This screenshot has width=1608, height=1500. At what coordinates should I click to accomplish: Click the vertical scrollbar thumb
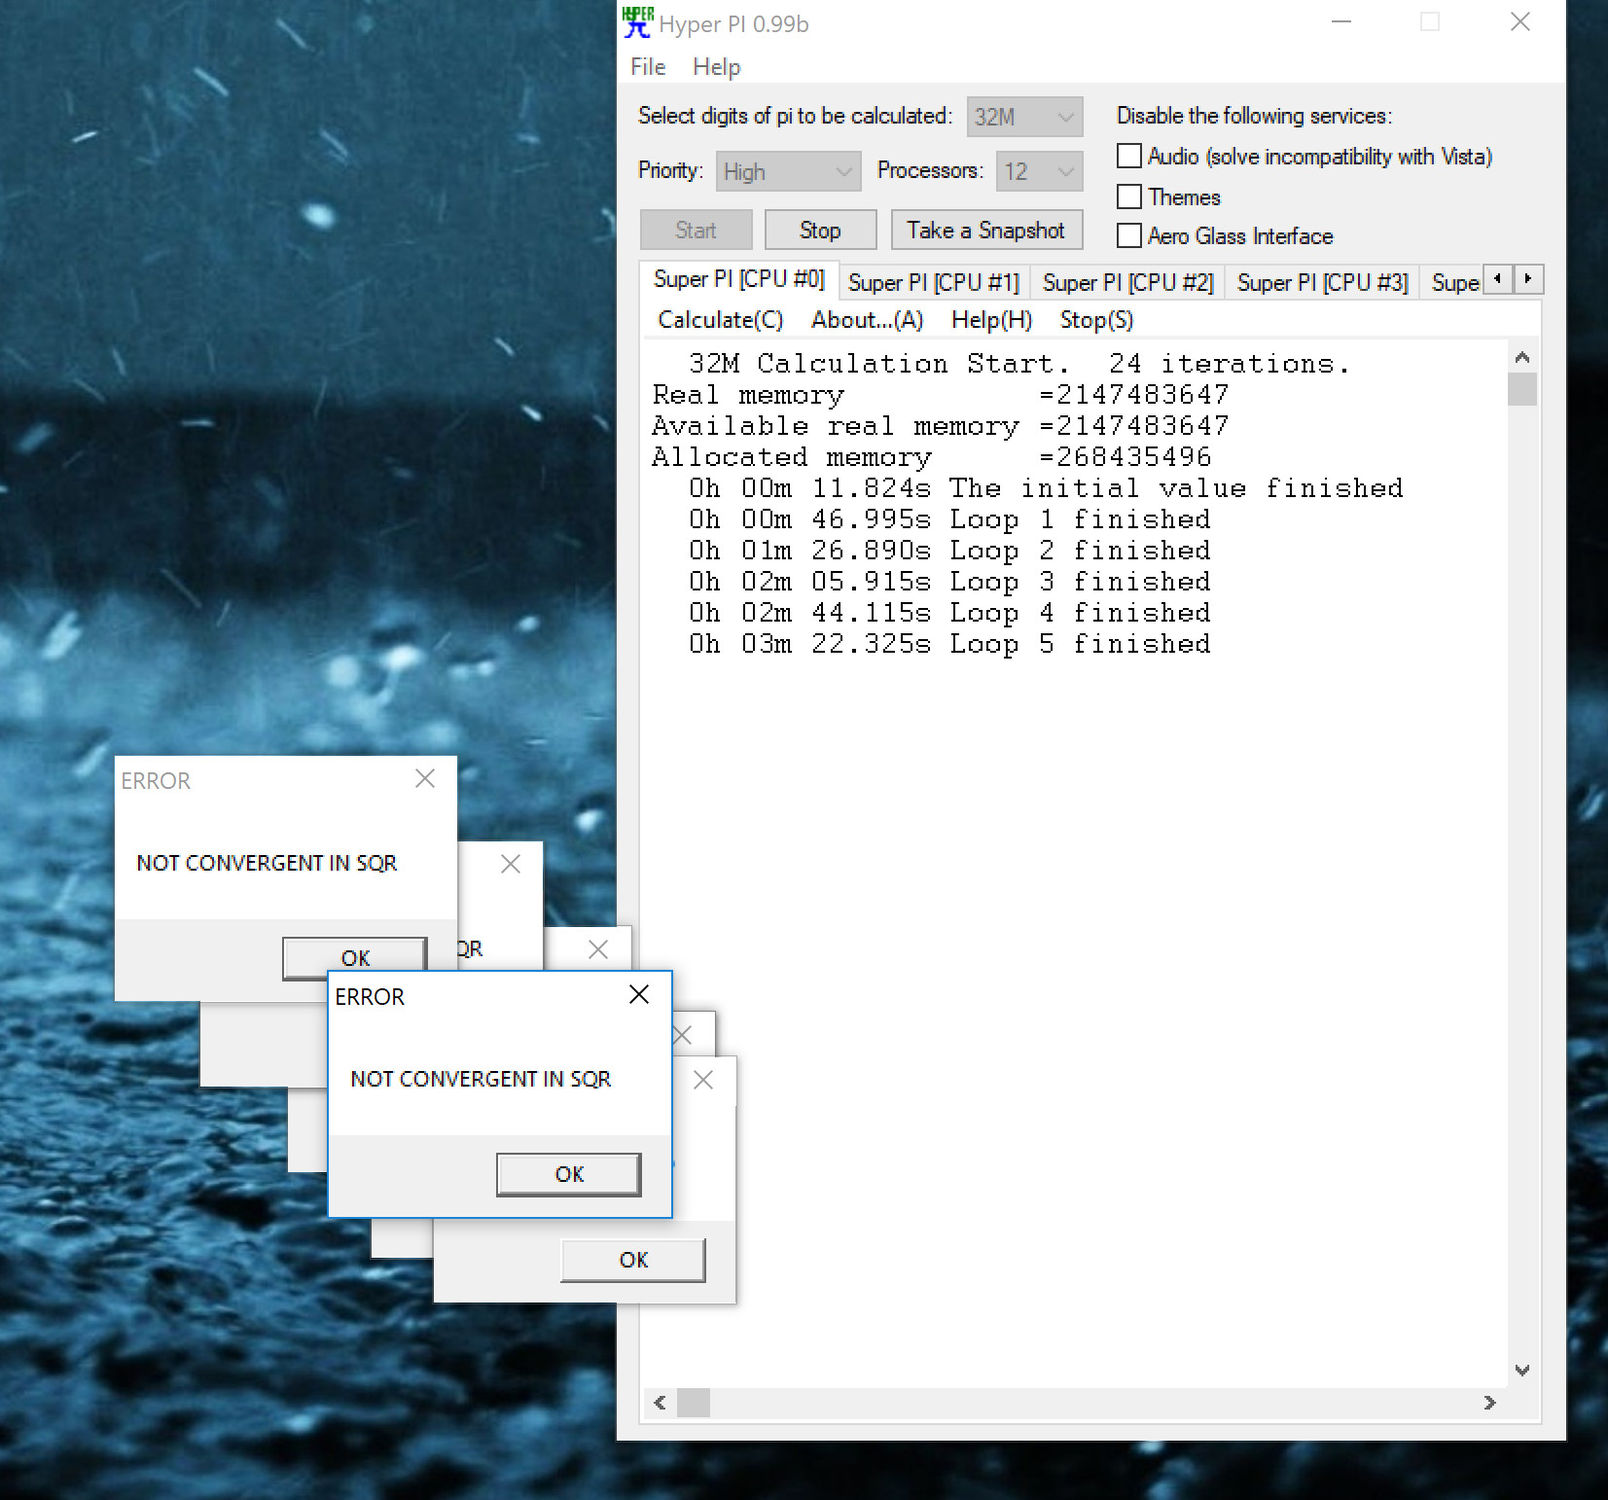[1522, 389]
